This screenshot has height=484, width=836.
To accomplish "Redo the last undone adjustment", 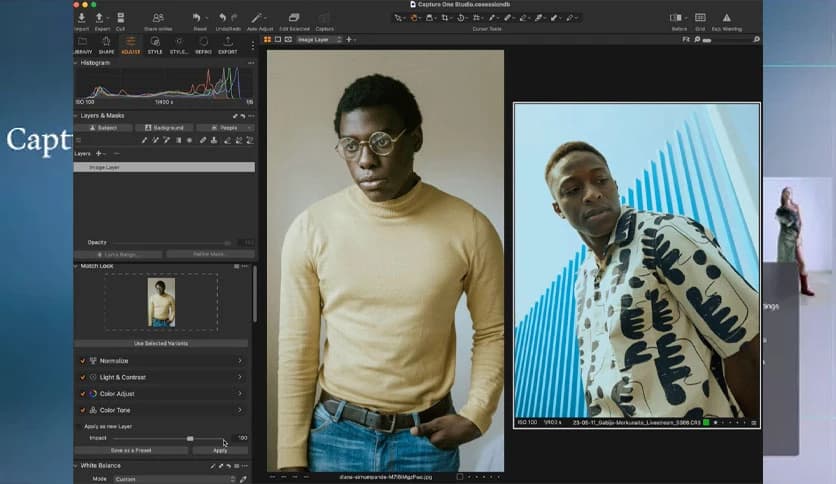I will [234, 18].
